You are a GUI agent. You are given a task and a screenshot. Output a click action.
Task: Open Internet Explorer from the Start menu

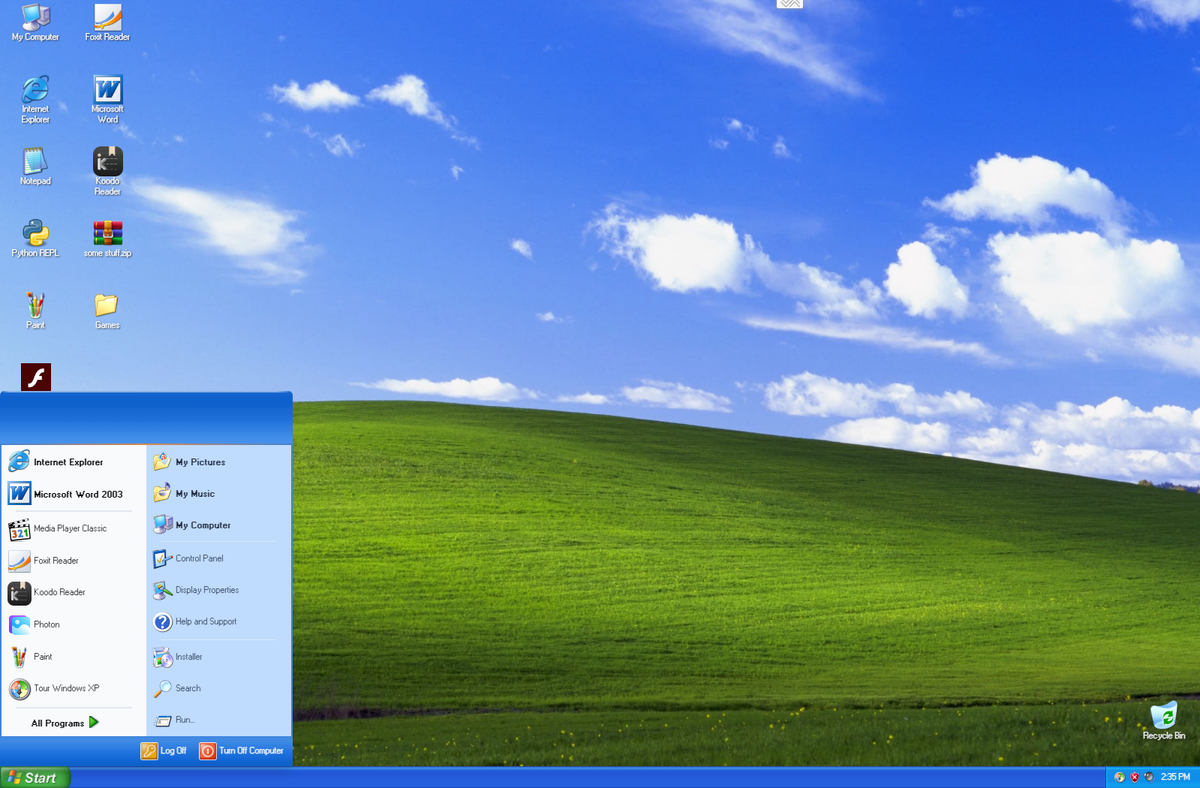[x=74, y=462]
